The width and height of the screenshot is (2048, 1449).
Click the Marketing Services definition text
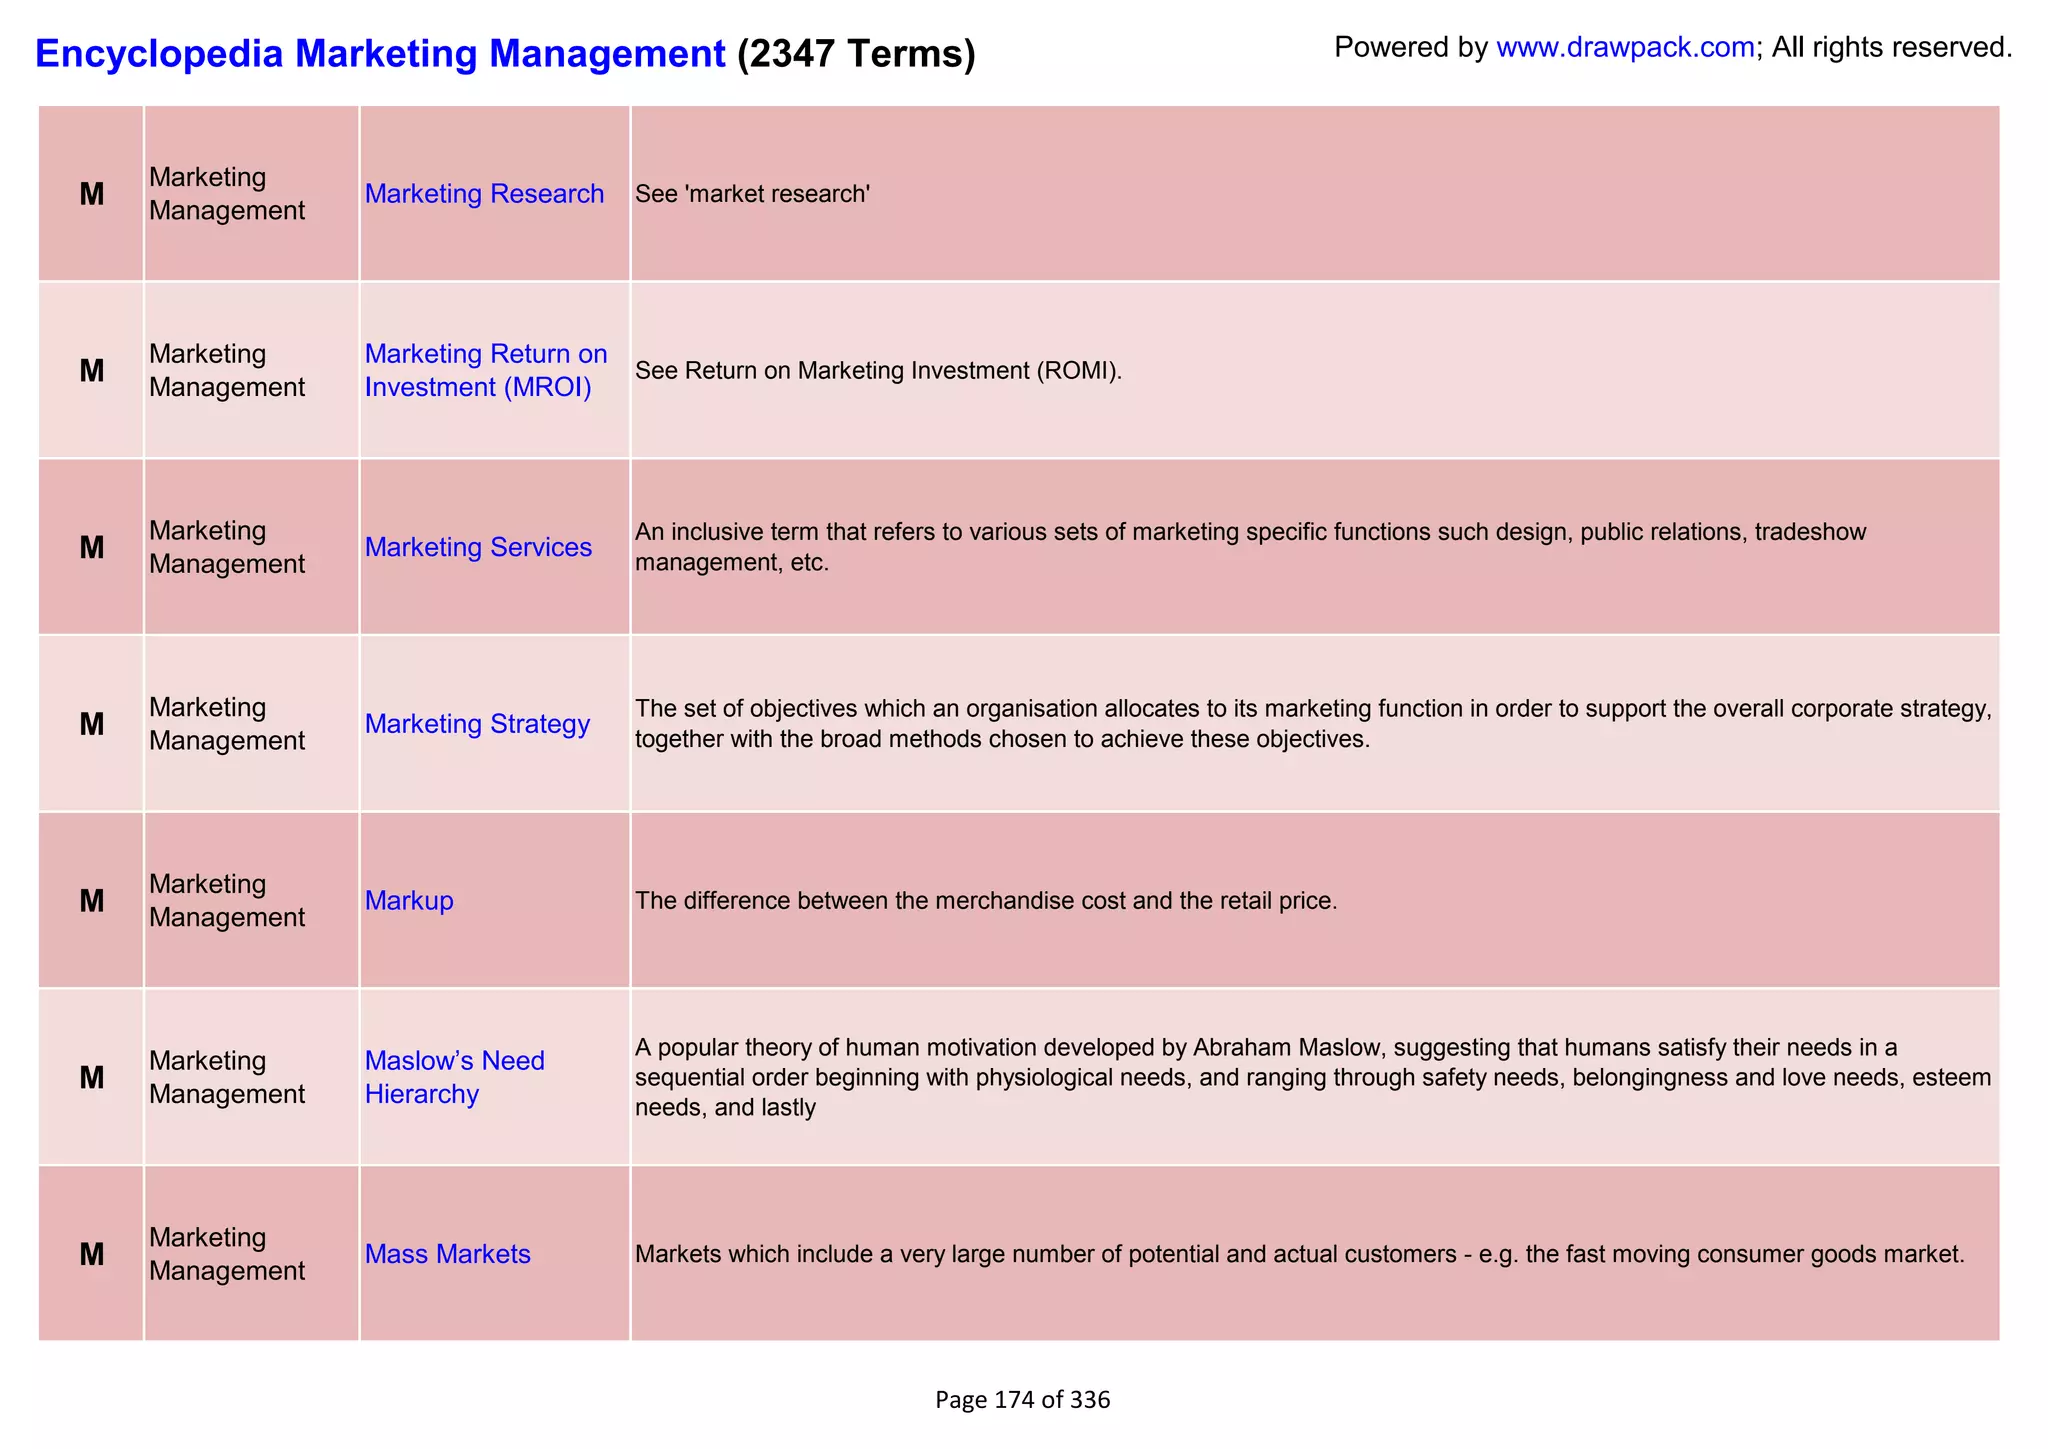point(1251,547)
